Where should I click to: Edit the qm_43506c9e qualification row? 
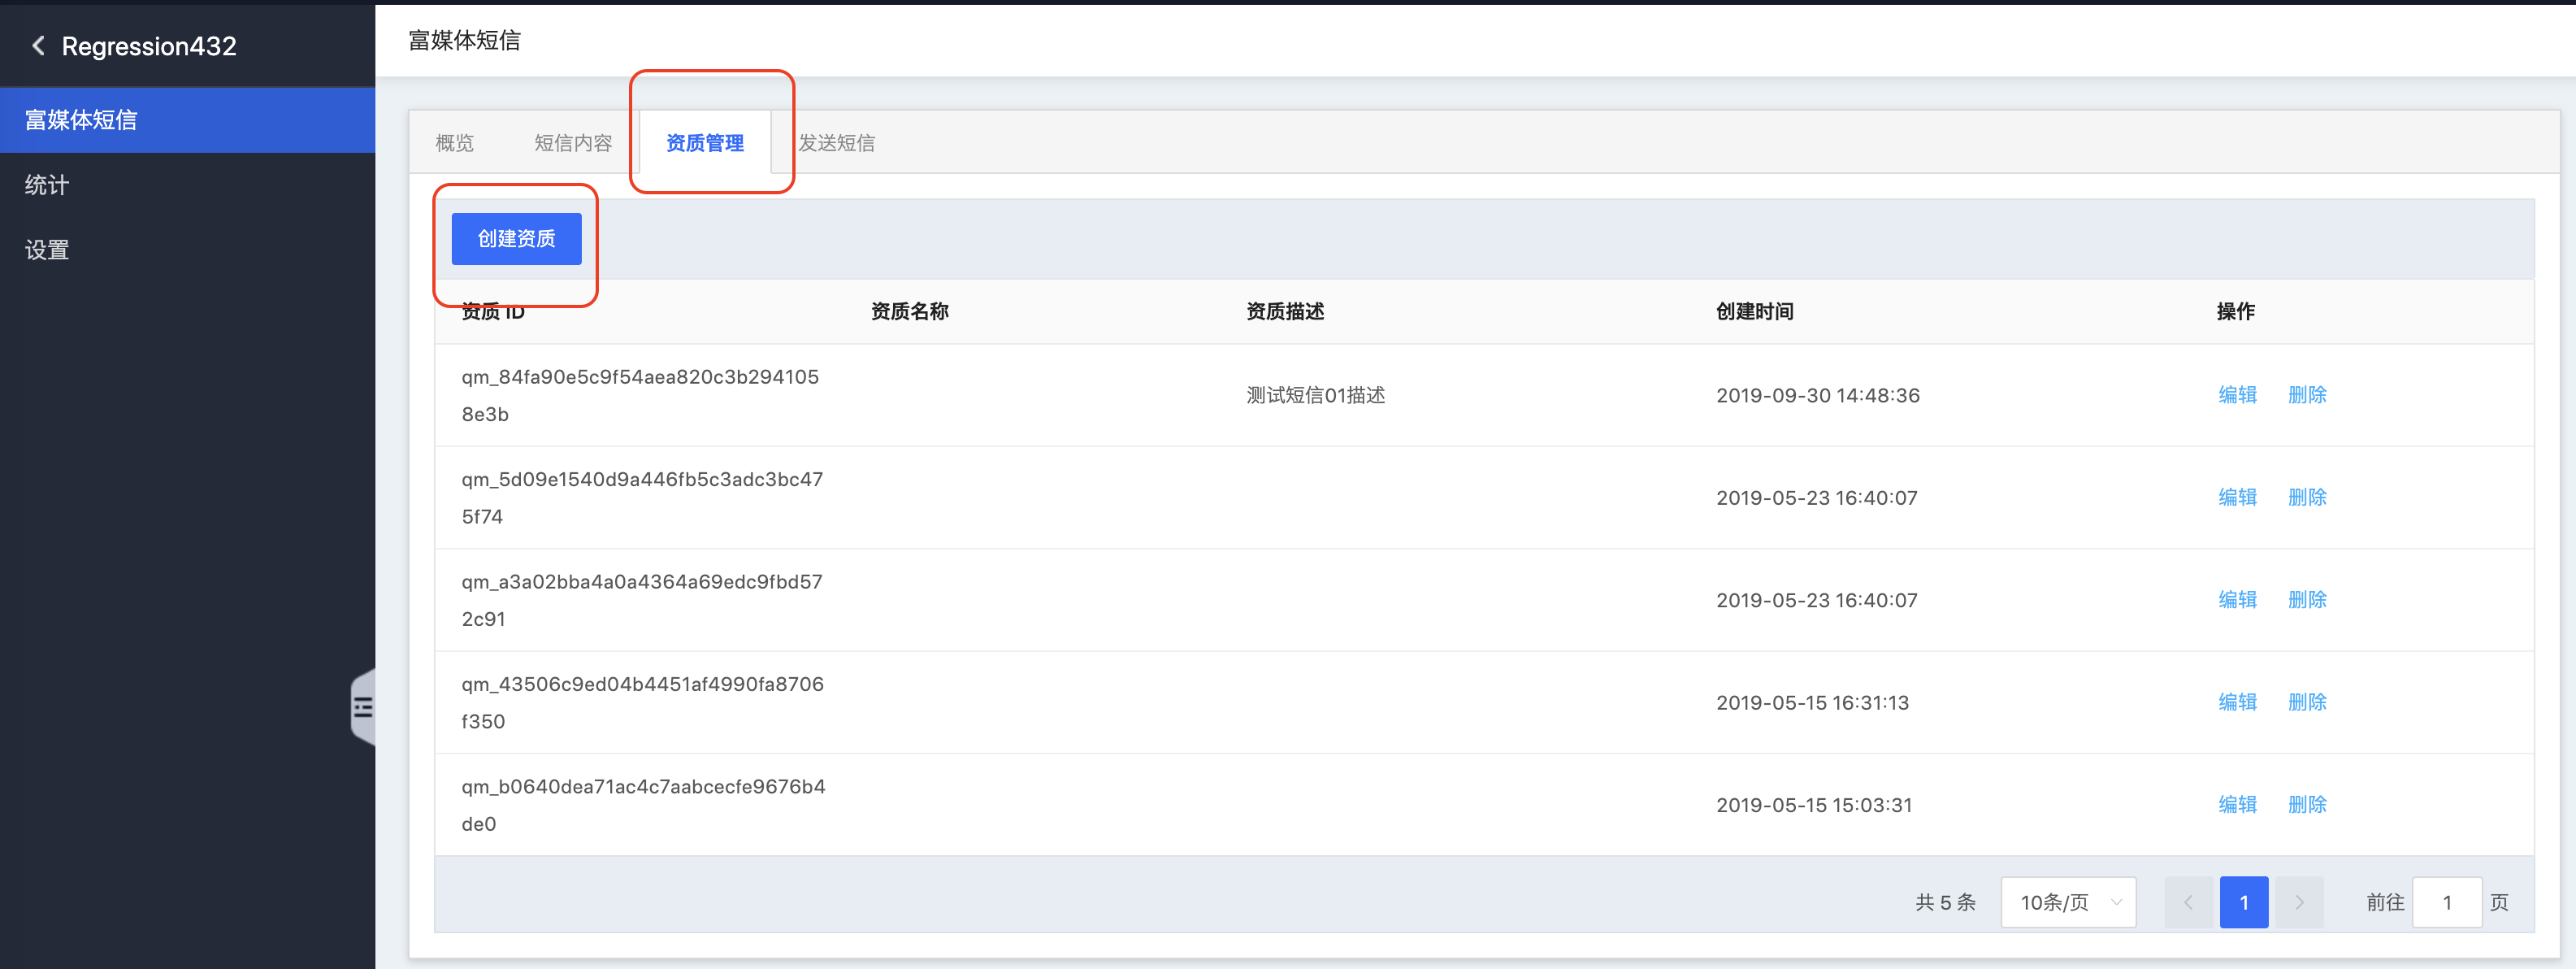(x=2237, y=702)
